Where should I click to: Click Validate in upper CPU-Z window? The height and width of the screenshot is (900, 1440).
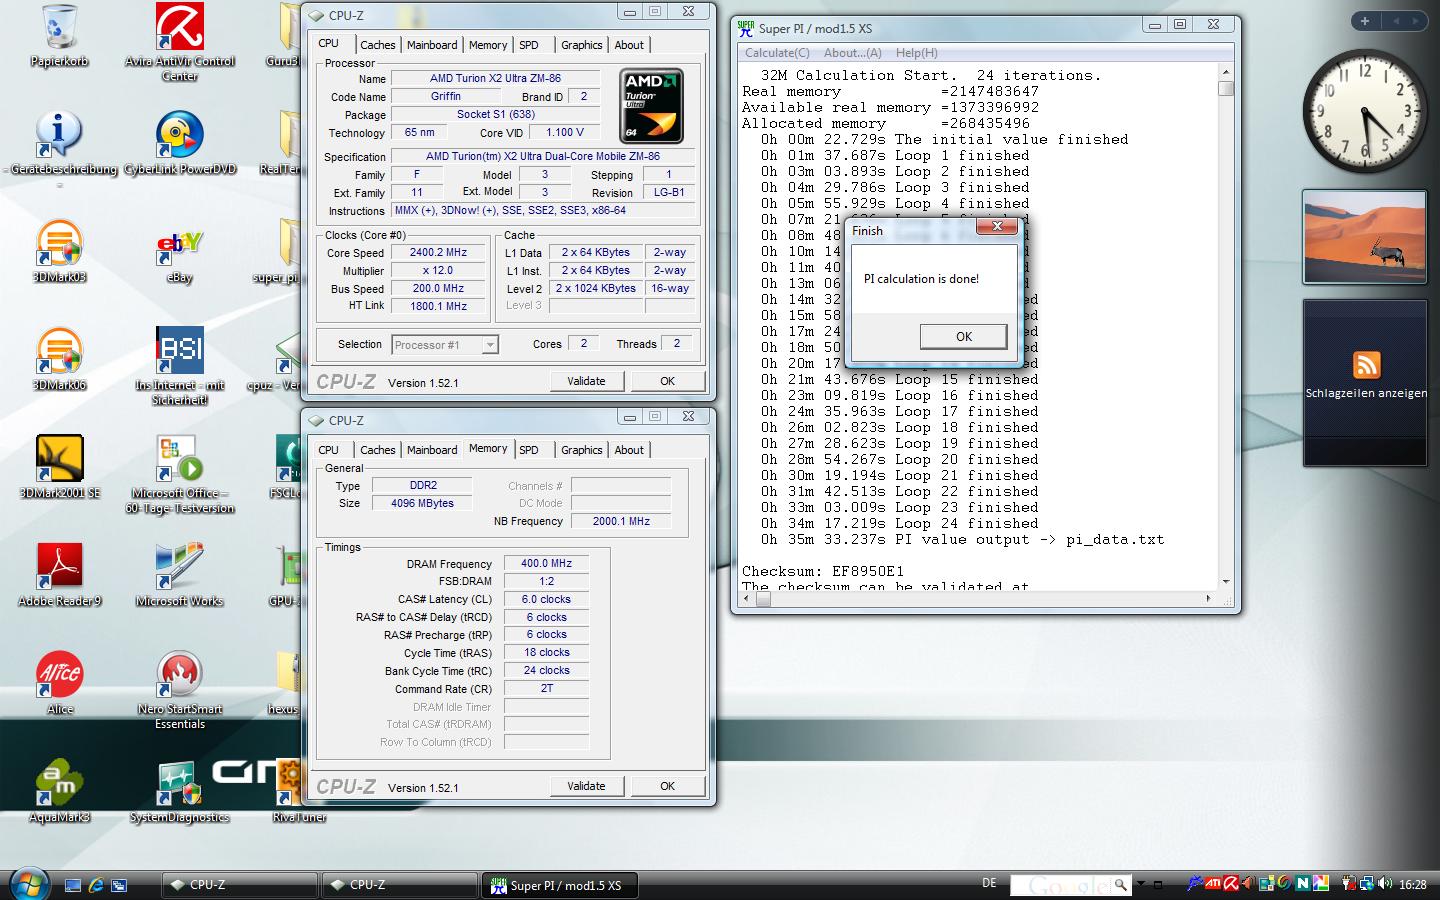tap(586, 381)
